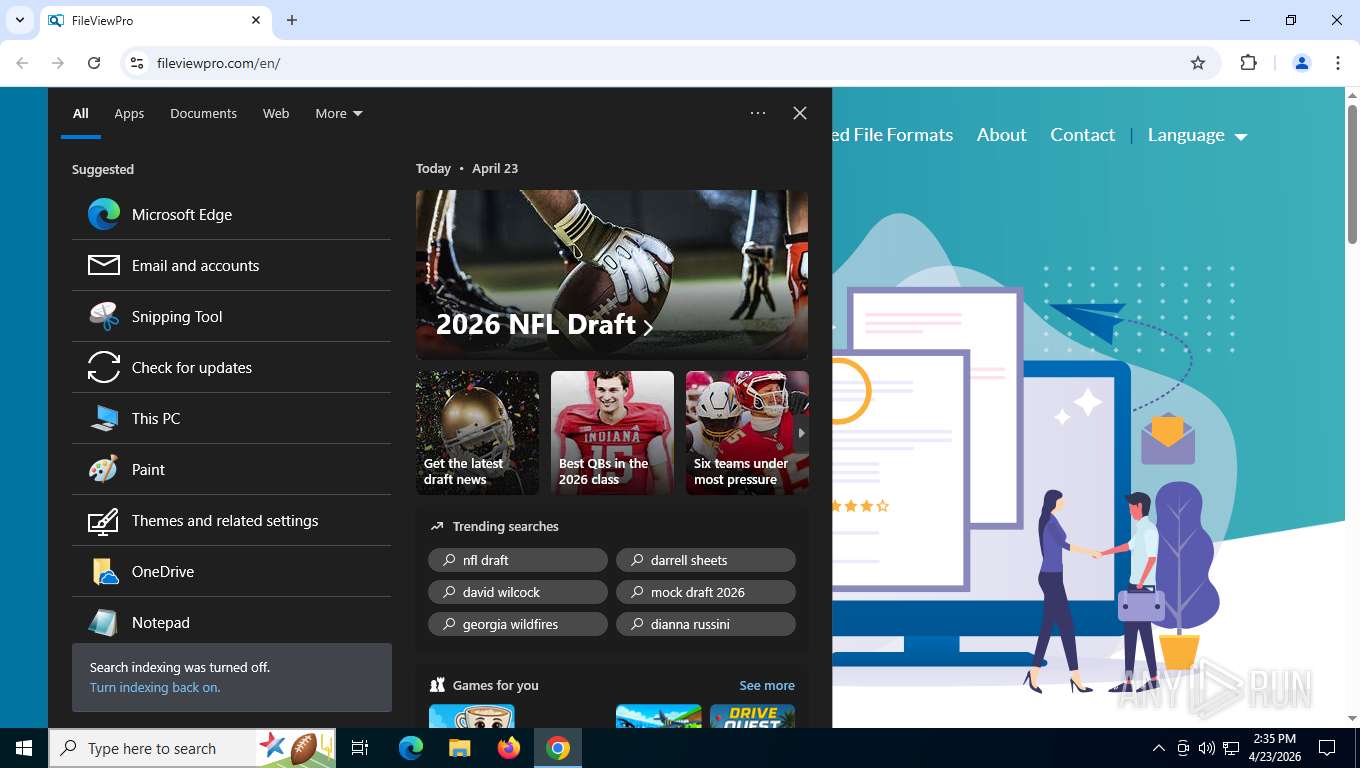
Task: Open Task View on the taskbar
Action: [x=360, y=748]
